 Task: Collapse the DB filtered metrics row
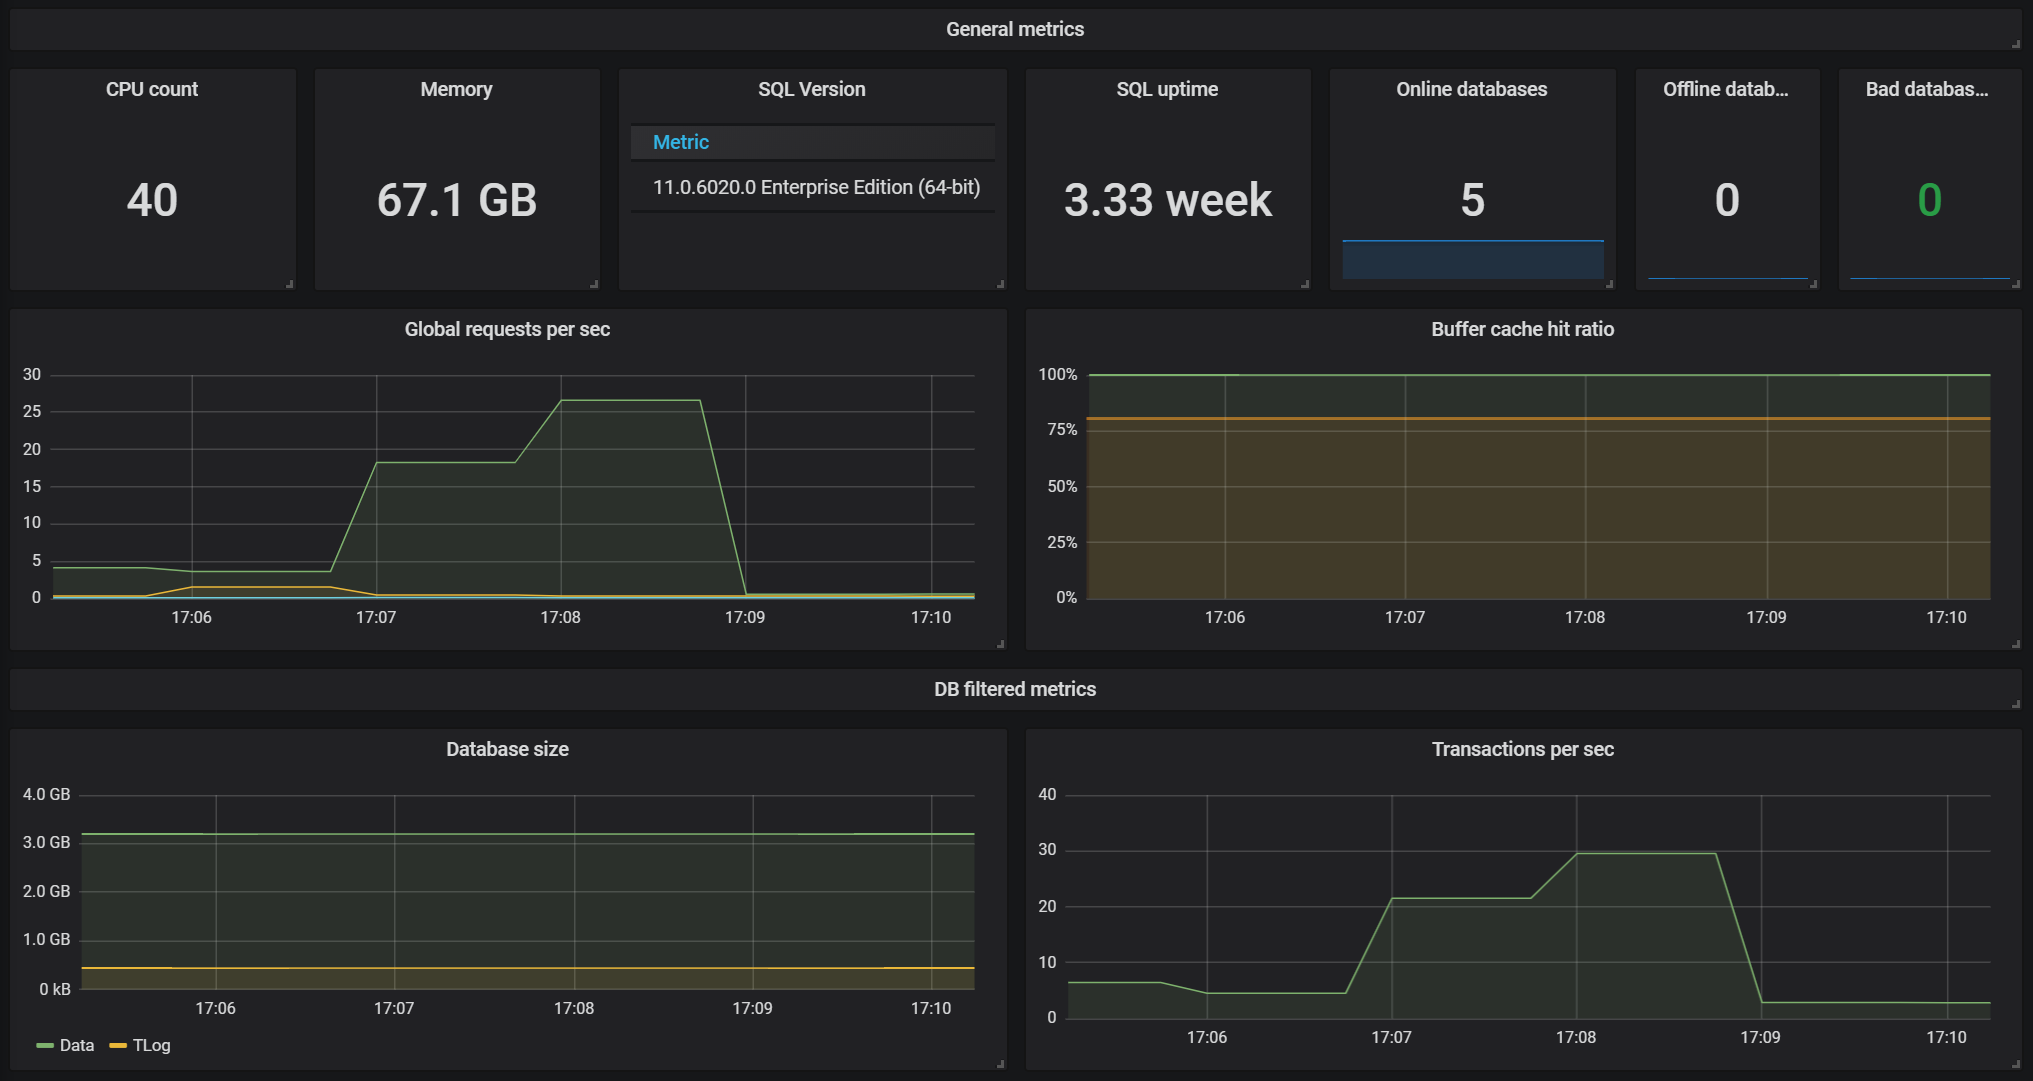point(1014,689)
